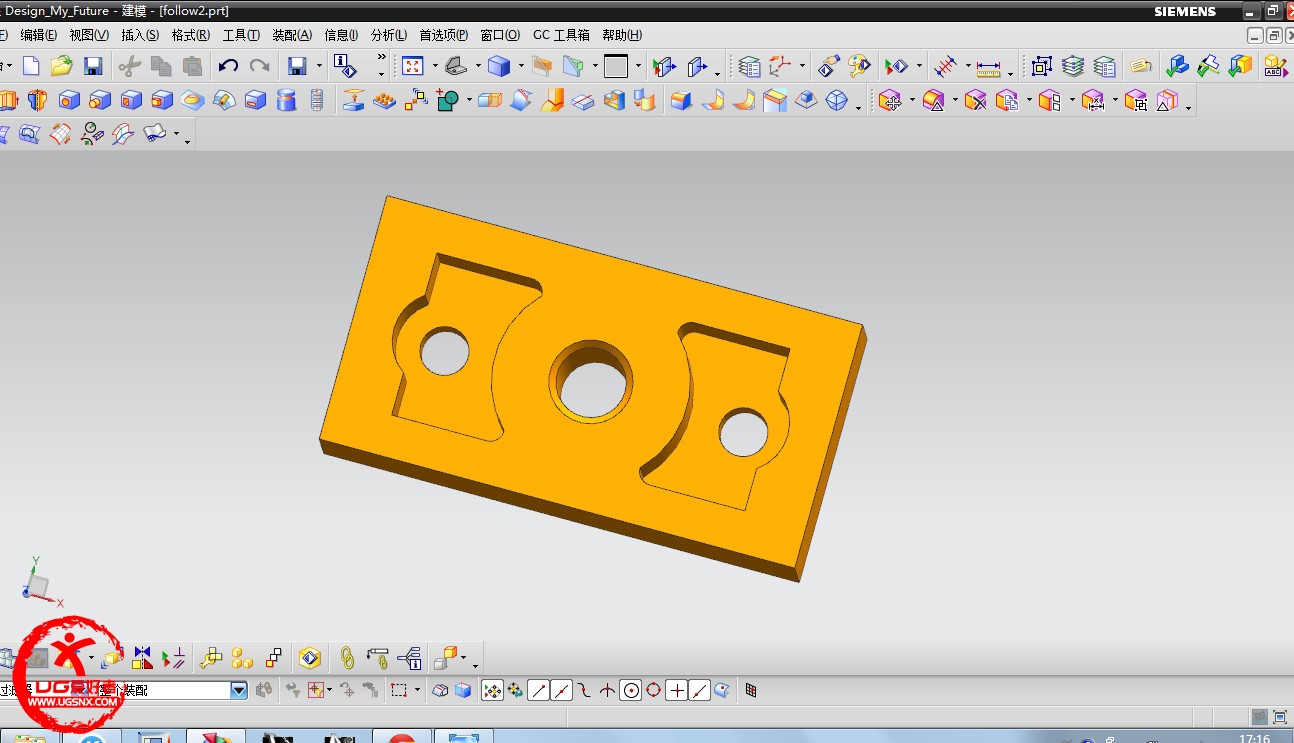Viewport: 1294px width, 743px height.
Task: Open the 插入(S) menu
Action: point(139,35)
